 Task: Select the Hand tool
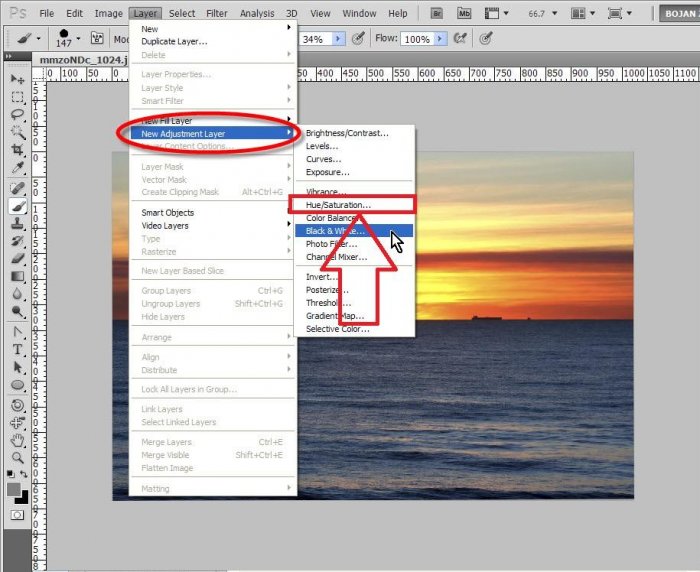click(x=17, y=440)
